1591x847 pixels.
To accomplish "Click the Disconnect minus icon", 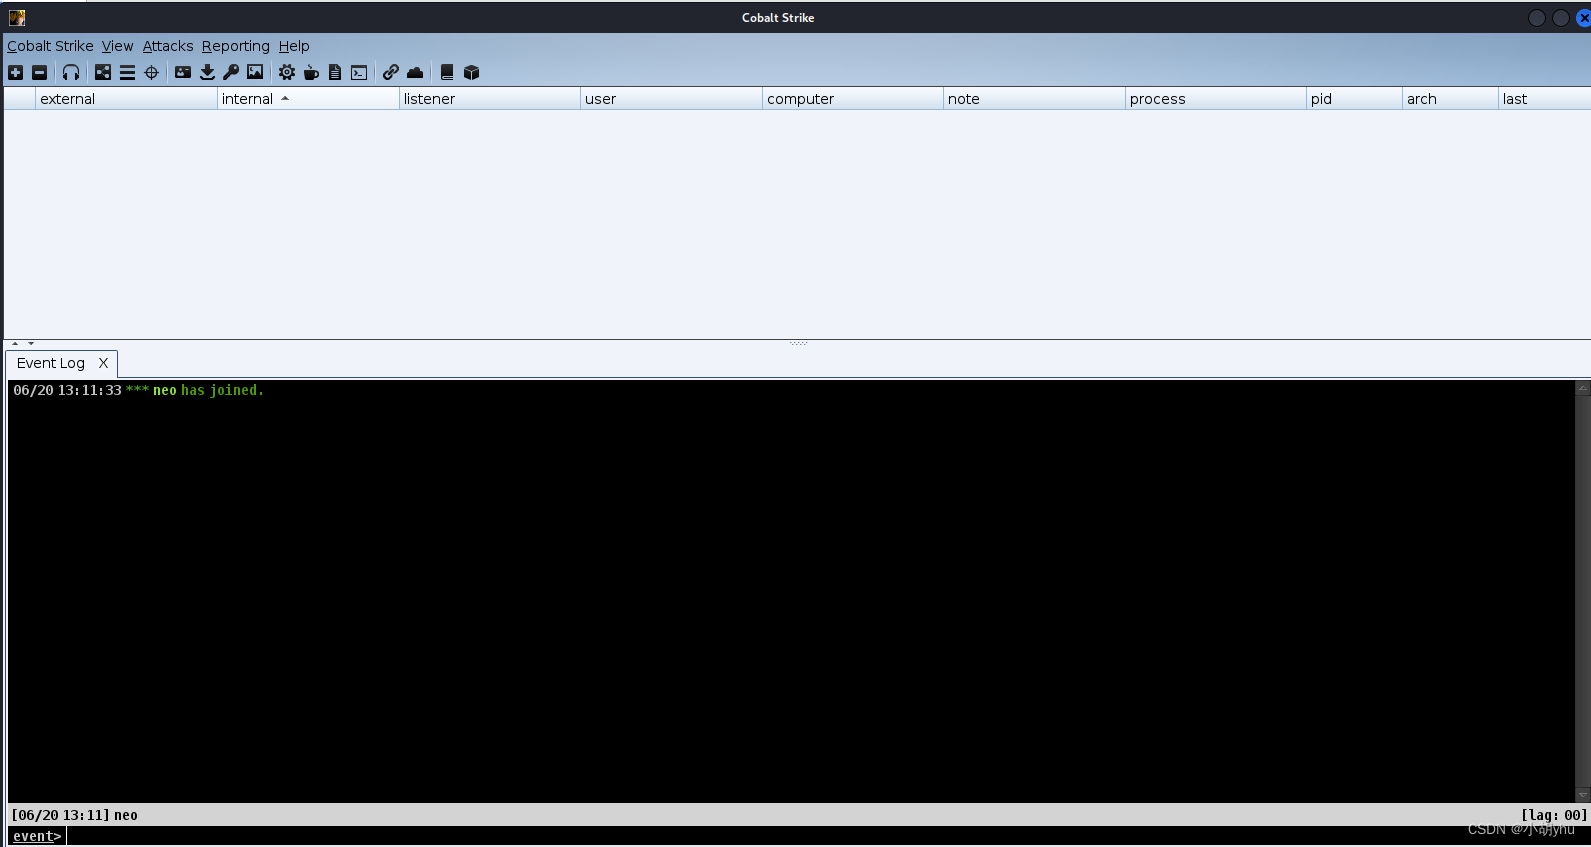I will tap(39, 72).
